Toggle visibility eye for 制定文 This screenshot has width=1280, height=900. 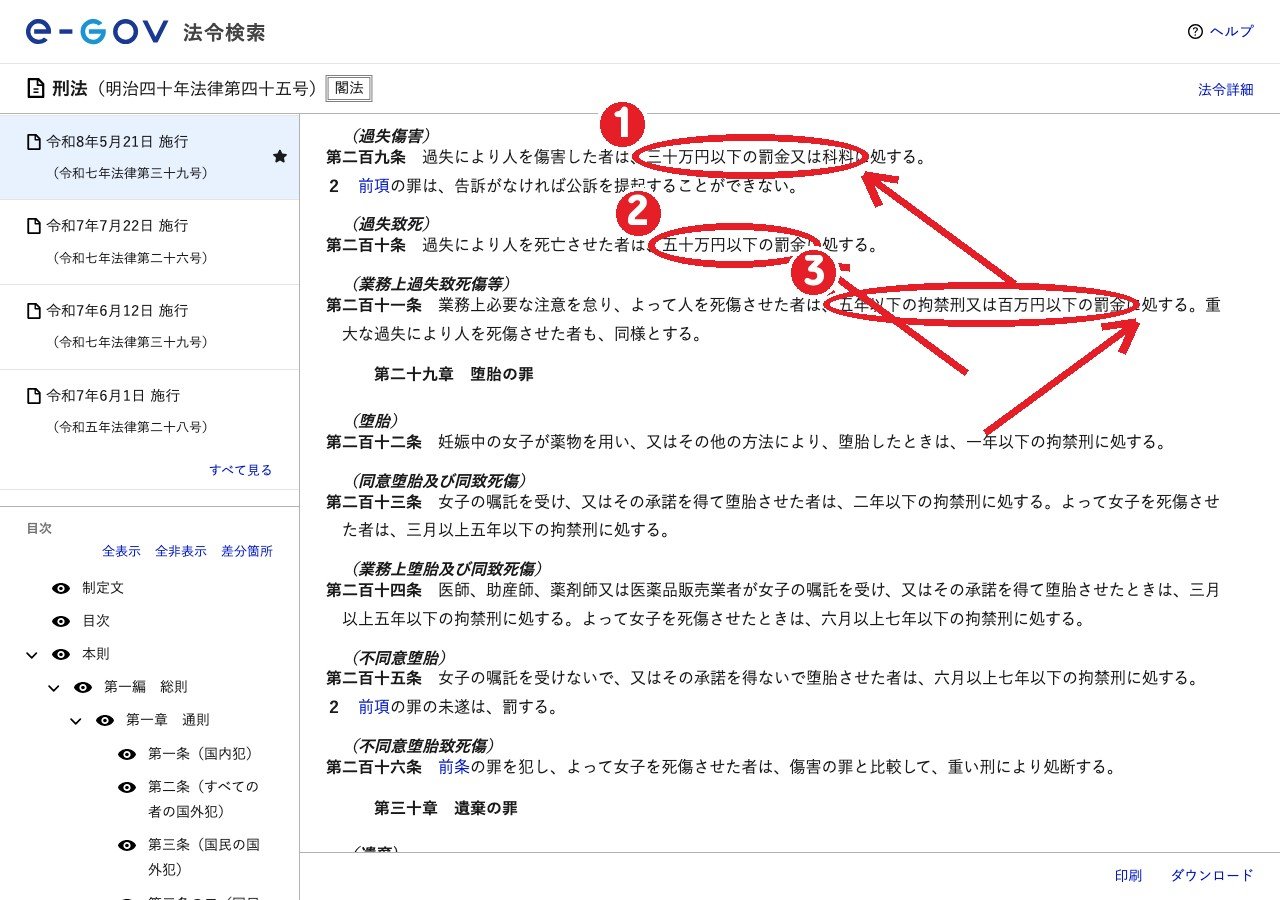coord(61,588)
